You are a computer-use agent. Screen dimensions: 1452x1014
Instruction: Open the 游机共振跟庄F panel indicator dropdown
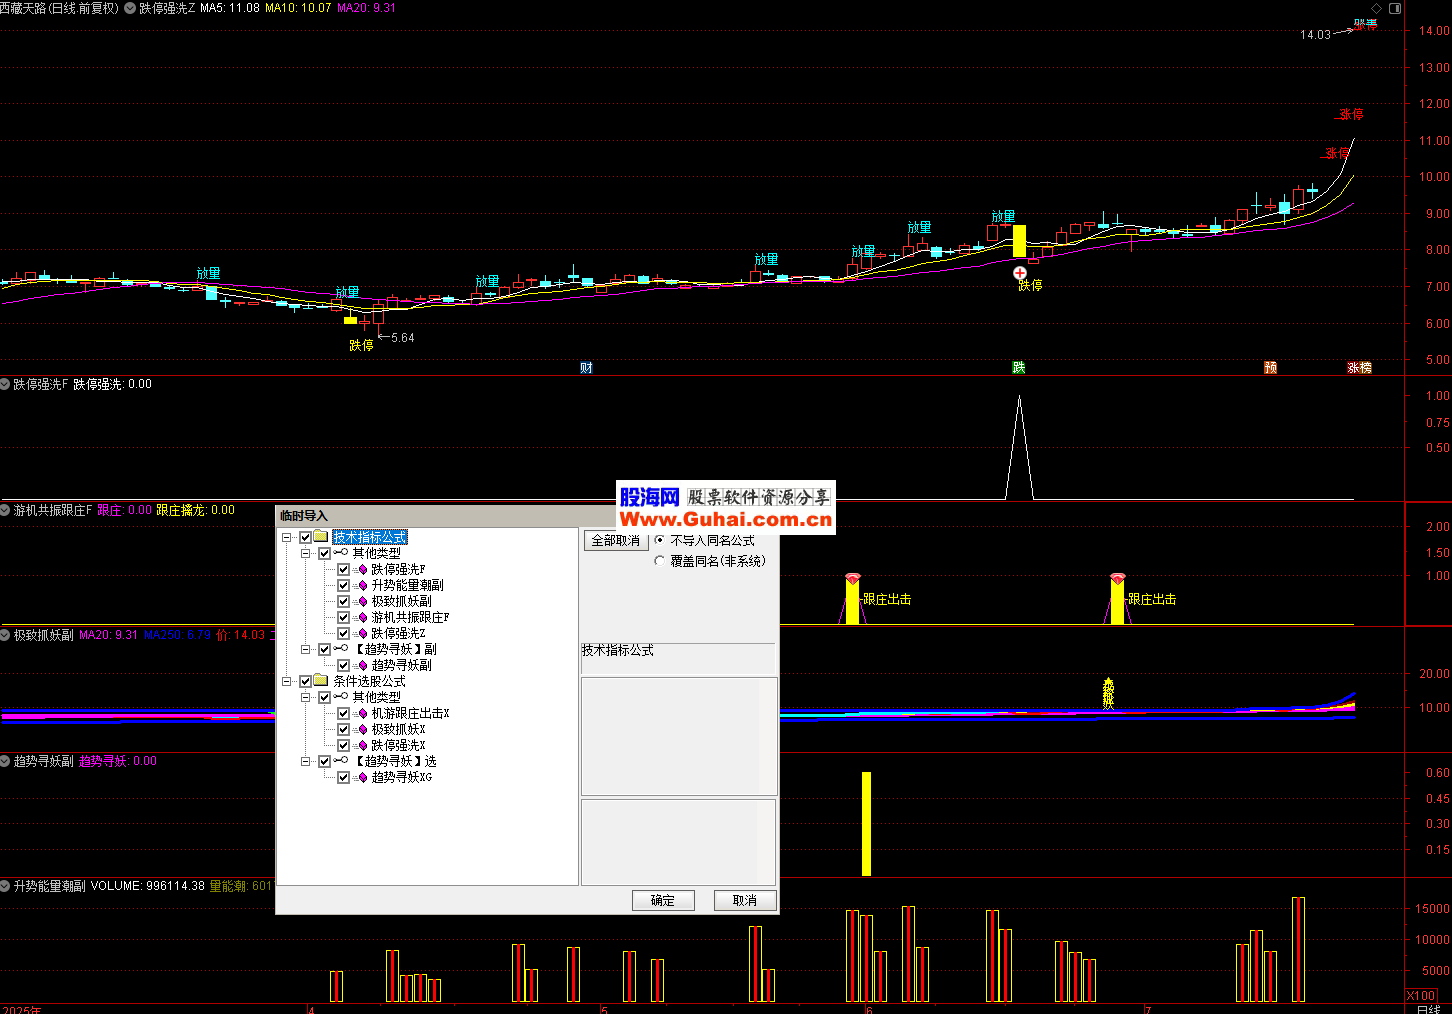coord(5,510)
